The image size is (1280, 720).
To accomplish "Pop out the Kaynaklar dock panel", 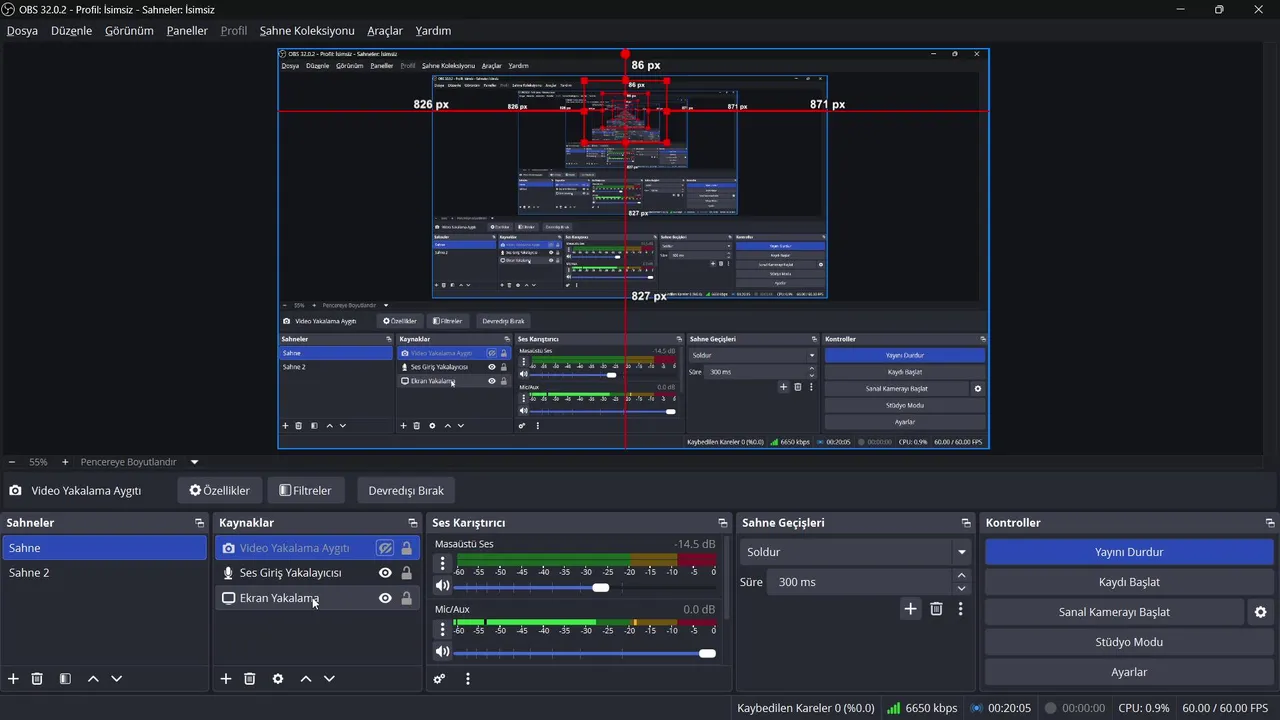I will coord(412,523).
